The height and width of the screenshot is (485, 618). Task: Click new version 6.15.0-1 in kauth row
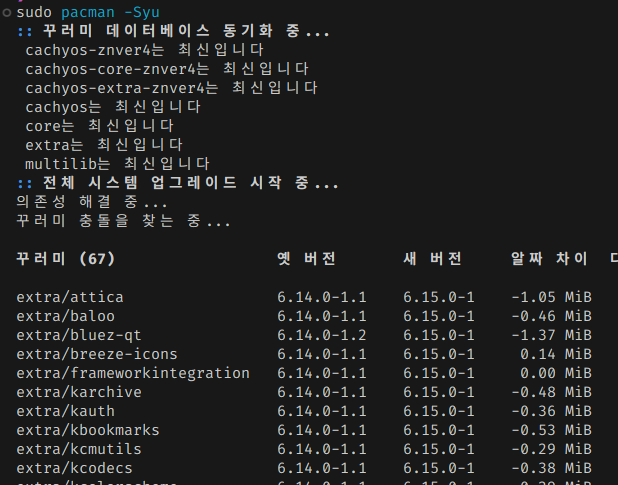(x=439, y=411)
